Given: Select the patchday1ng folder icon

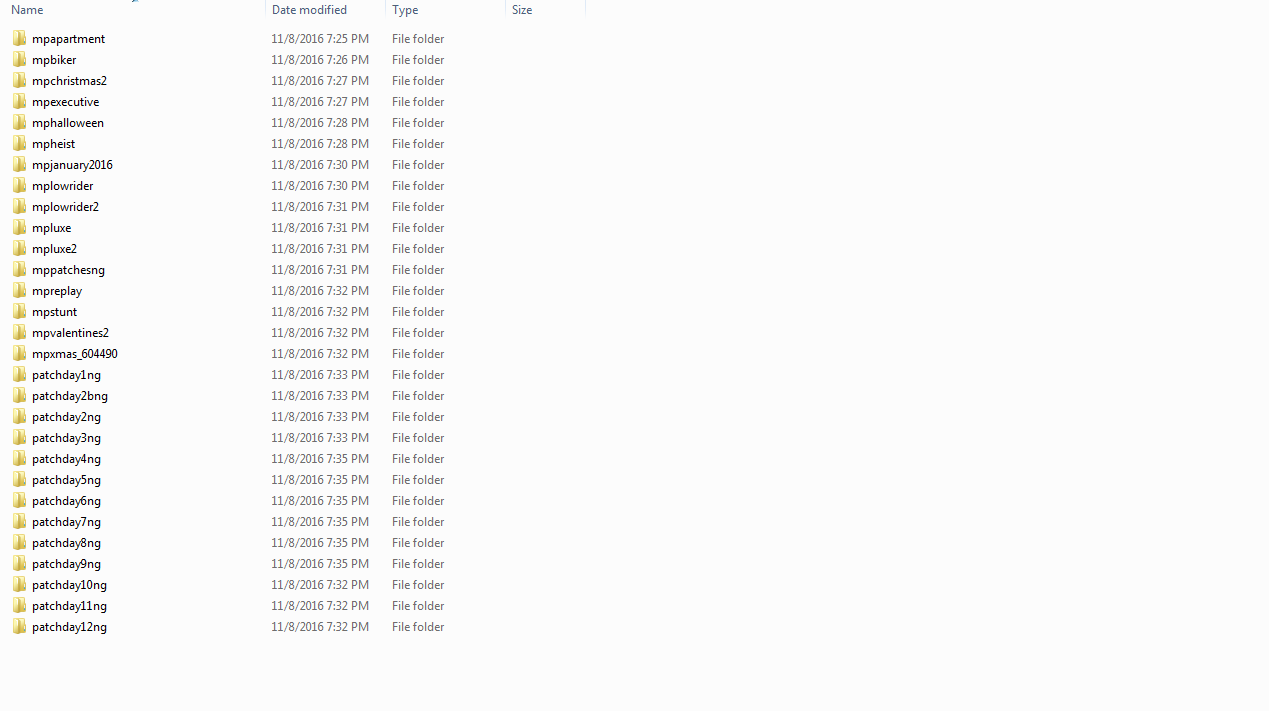Looking at the screenshot, I should point(20,375).
